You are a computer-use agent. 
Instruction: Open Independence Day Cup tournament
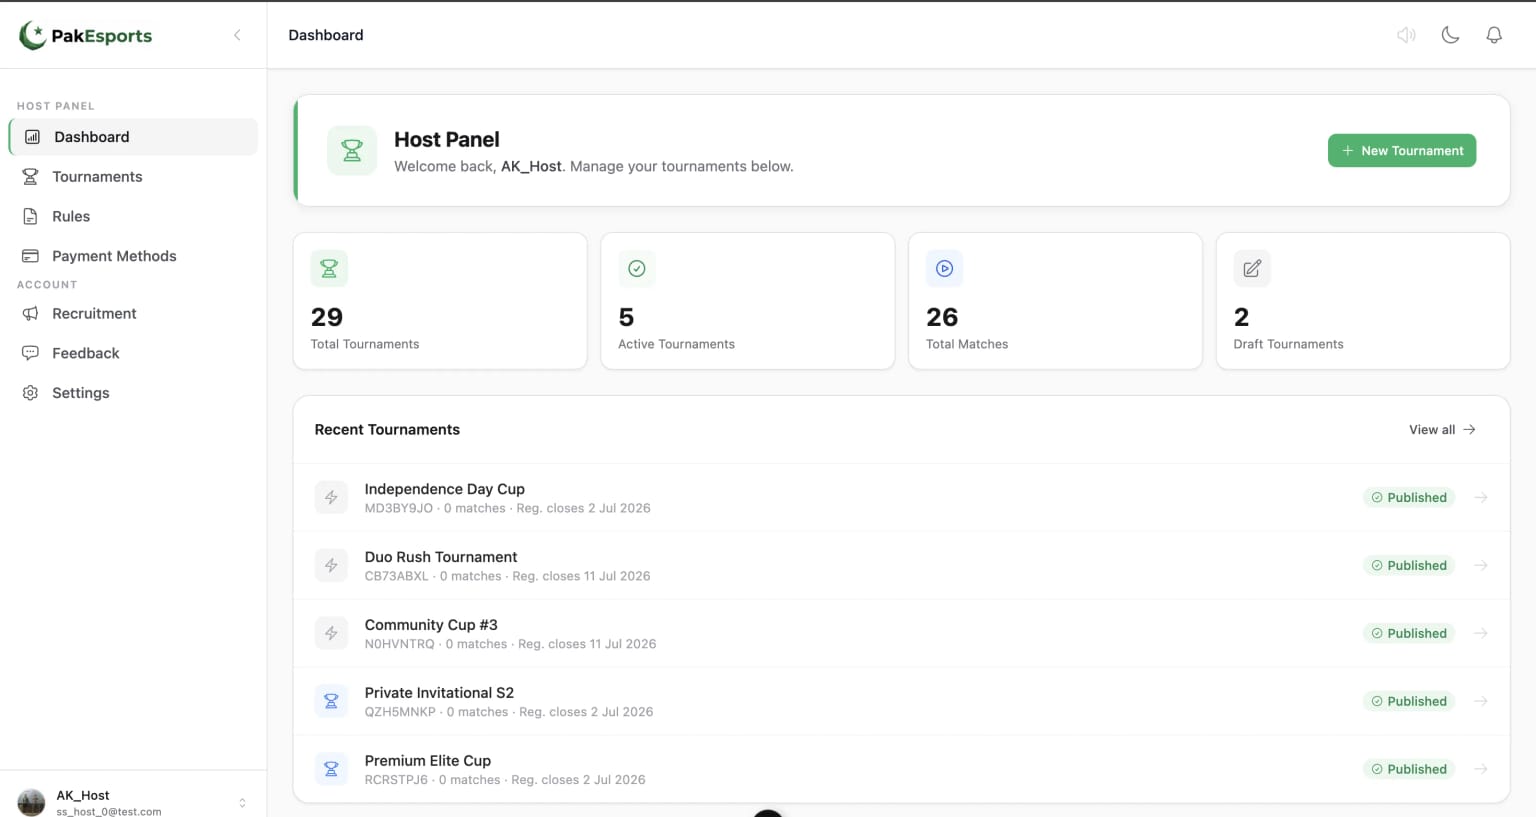point(901,497)
